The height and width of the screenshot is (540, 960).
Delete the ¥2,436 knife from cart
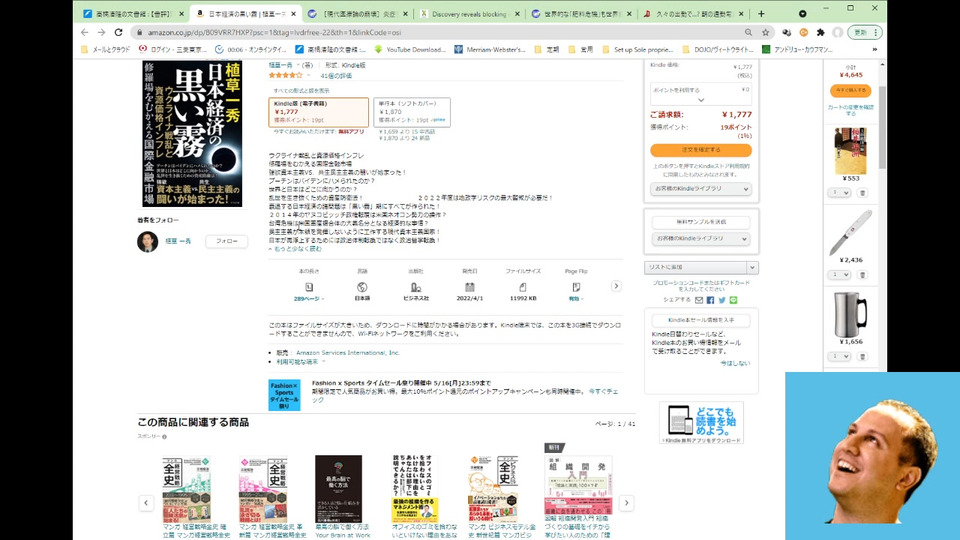(863, 275)
